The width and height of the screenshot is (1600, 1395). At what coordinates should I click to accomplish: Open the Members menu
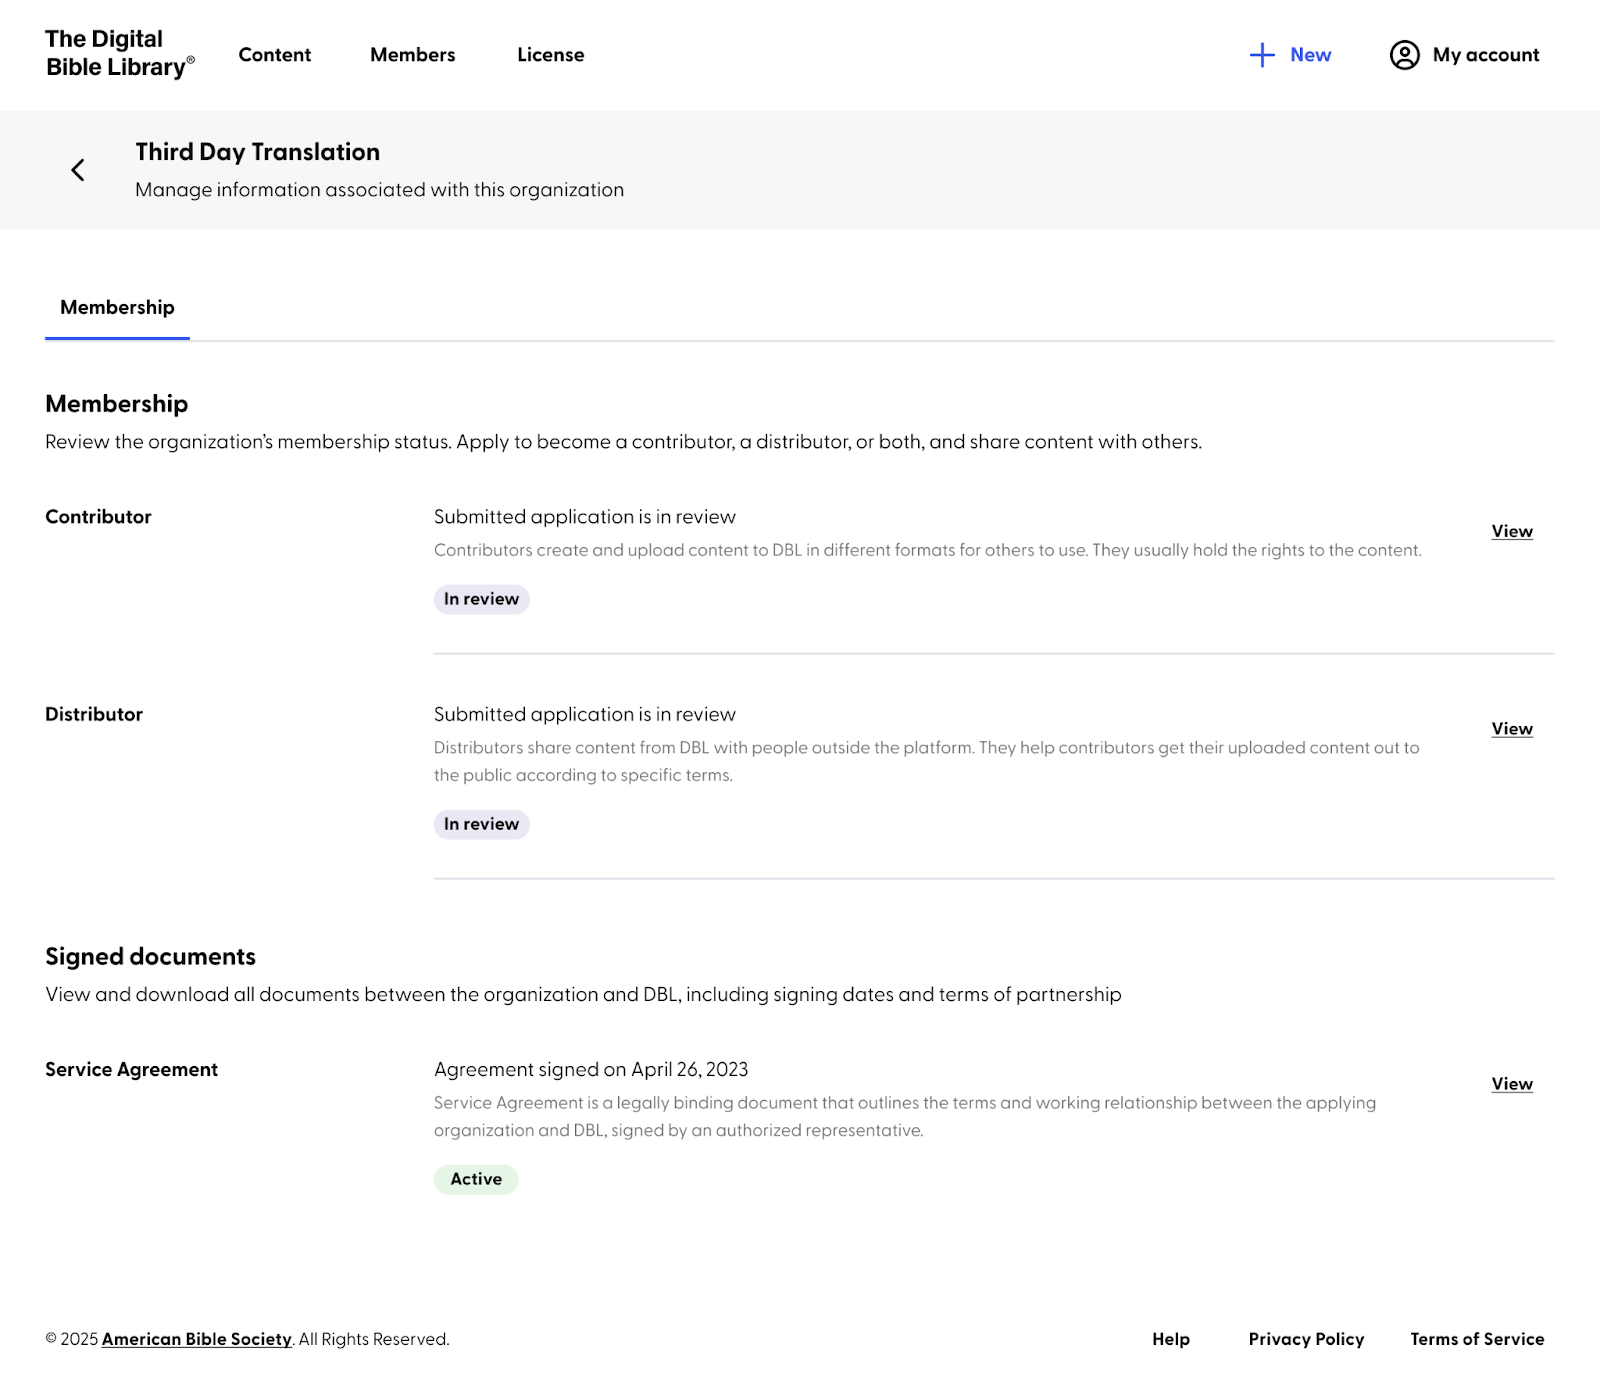coord(413,55)
